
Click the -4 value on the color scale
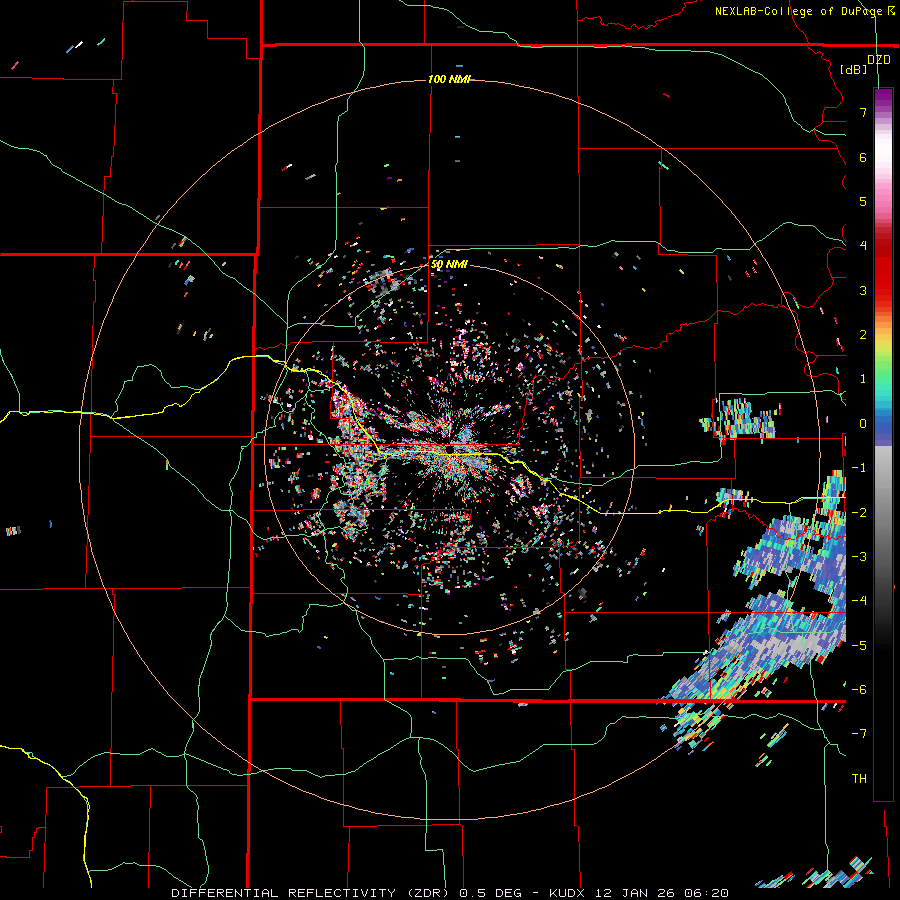(858, 601)
